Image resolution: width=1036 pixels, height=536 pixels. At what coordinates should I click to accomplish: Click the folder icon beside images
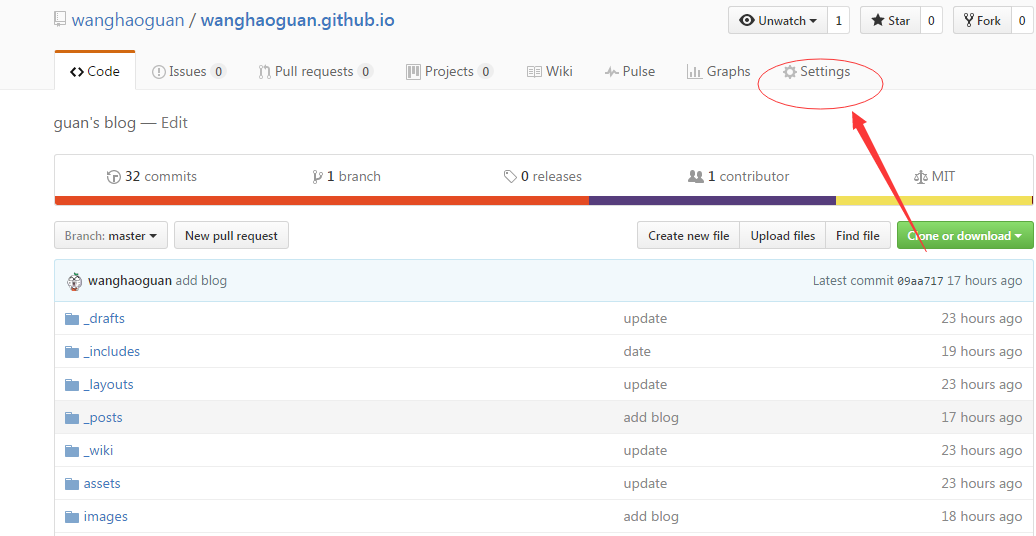(72, 517)
